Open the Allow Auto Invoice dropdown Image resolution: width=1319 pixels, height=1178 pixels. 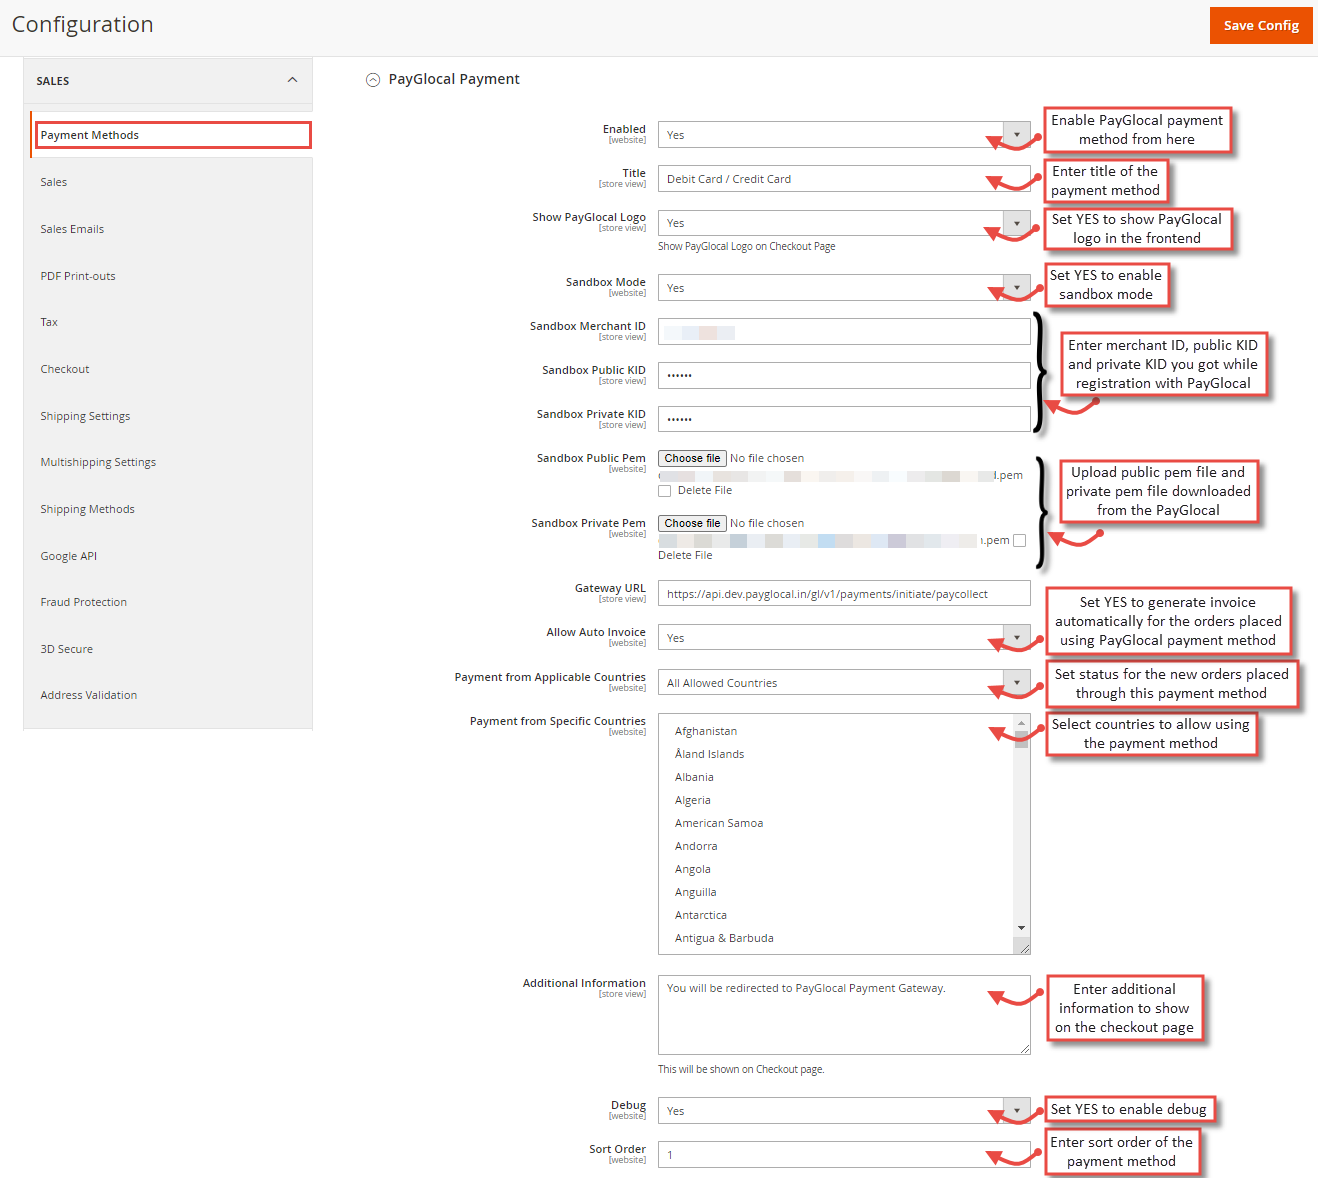click(x=844, y=638)
